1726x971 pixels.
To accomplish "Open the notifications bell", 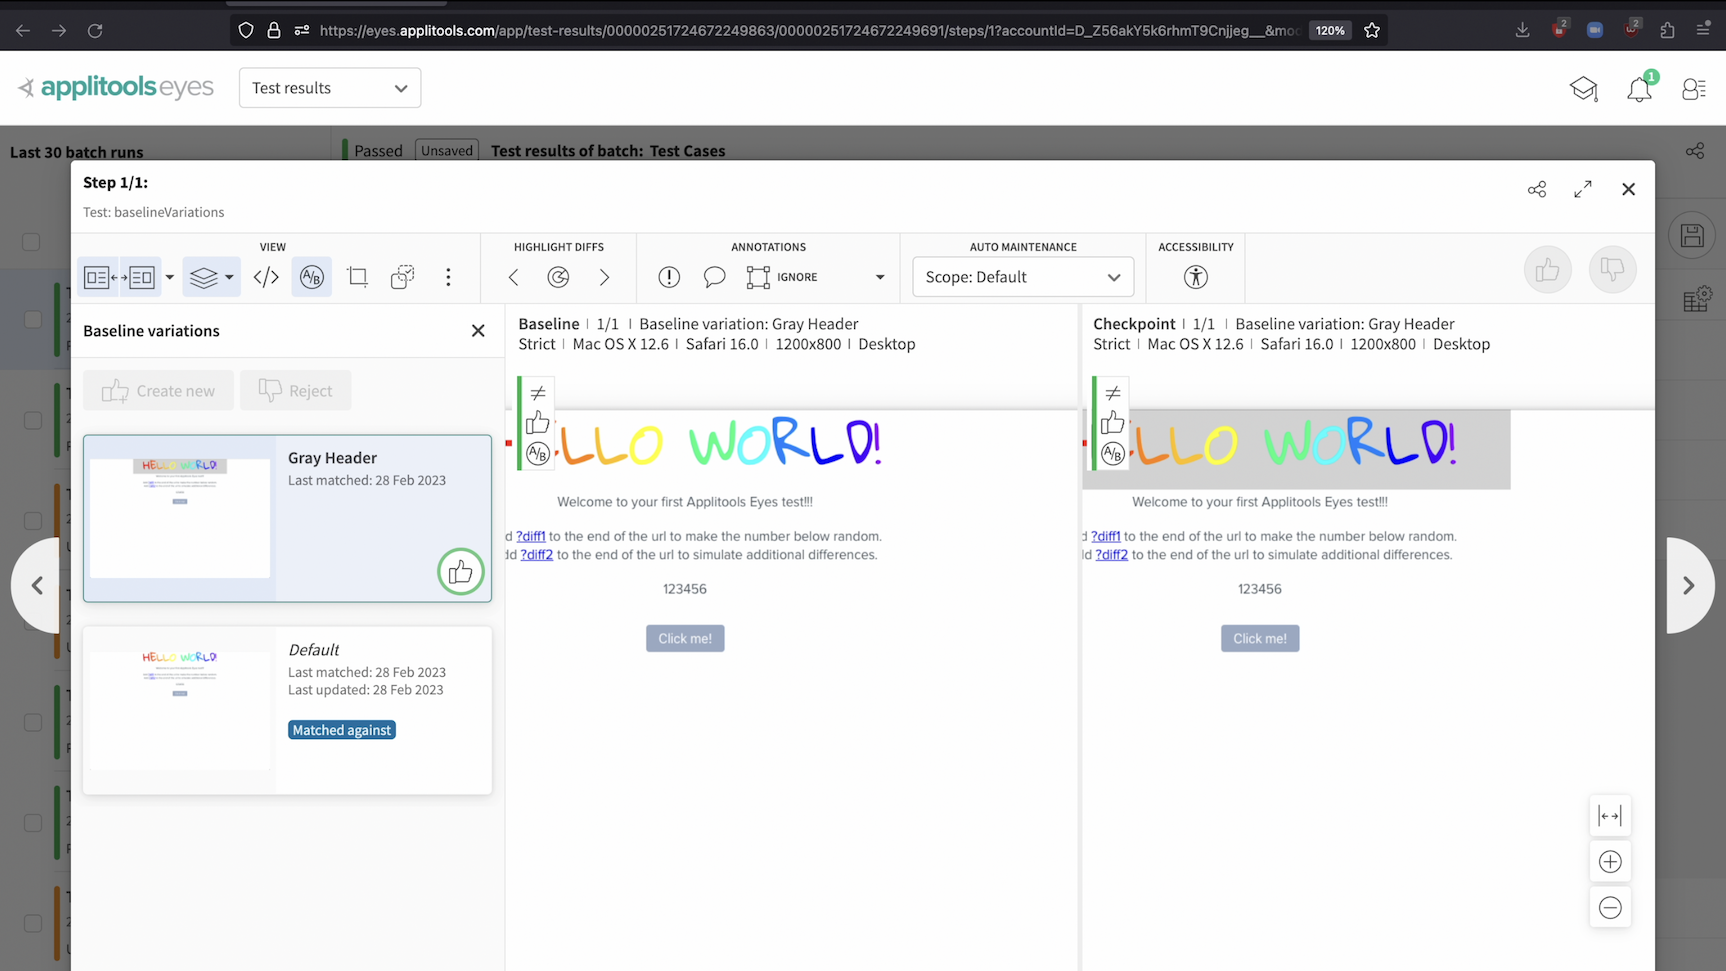I will (x=1640, y=89).
